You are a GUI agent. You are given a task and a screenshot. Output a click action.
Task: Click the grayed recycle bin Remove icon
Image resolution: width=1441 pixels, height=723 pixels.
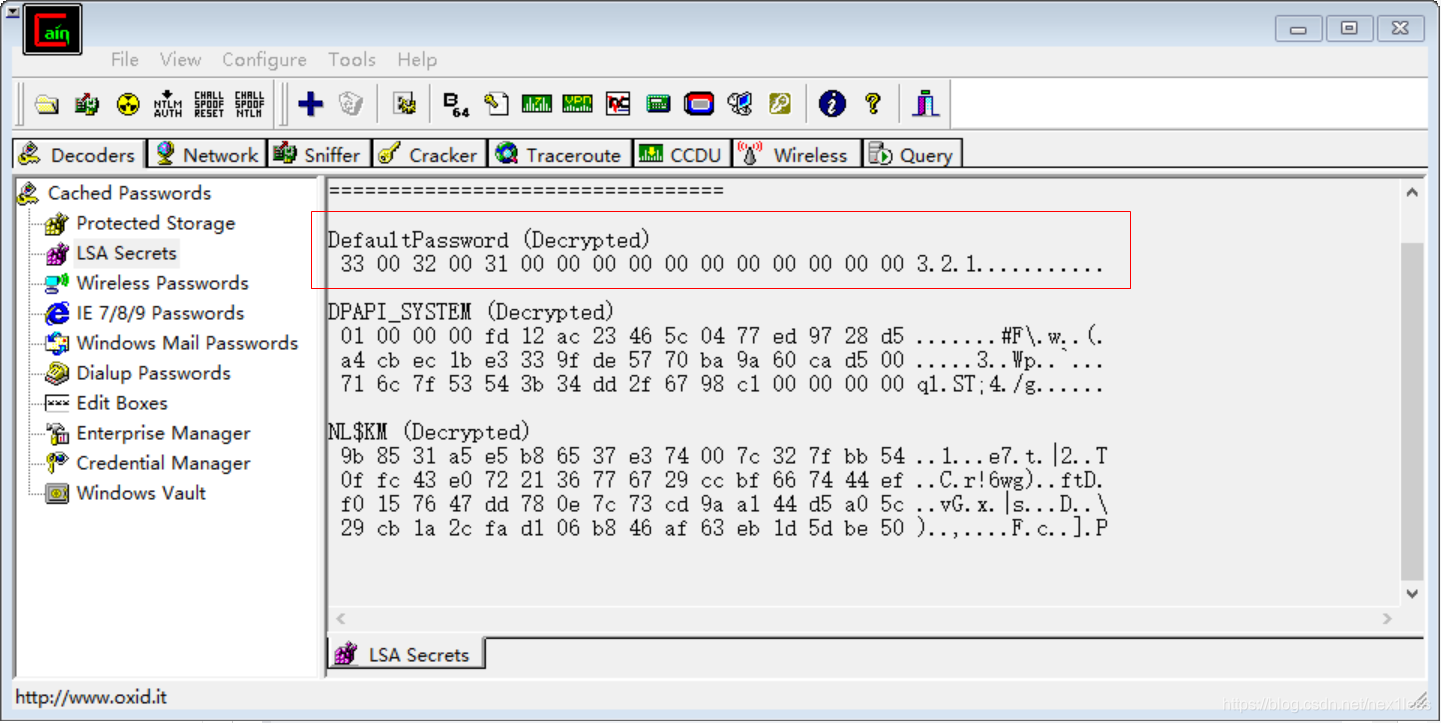pos(350,103)
